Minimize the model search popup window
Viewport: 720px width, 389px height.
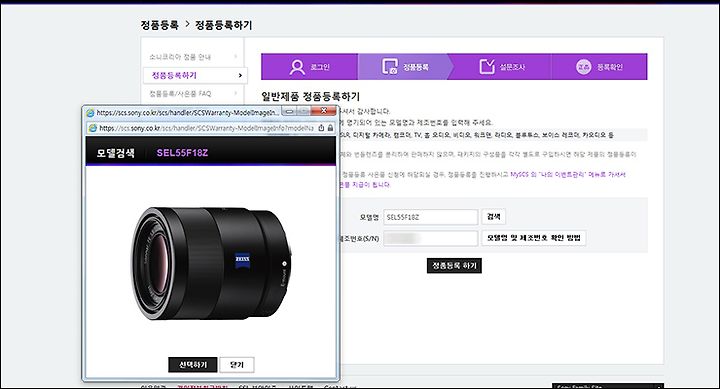click(x=289, y=111)
